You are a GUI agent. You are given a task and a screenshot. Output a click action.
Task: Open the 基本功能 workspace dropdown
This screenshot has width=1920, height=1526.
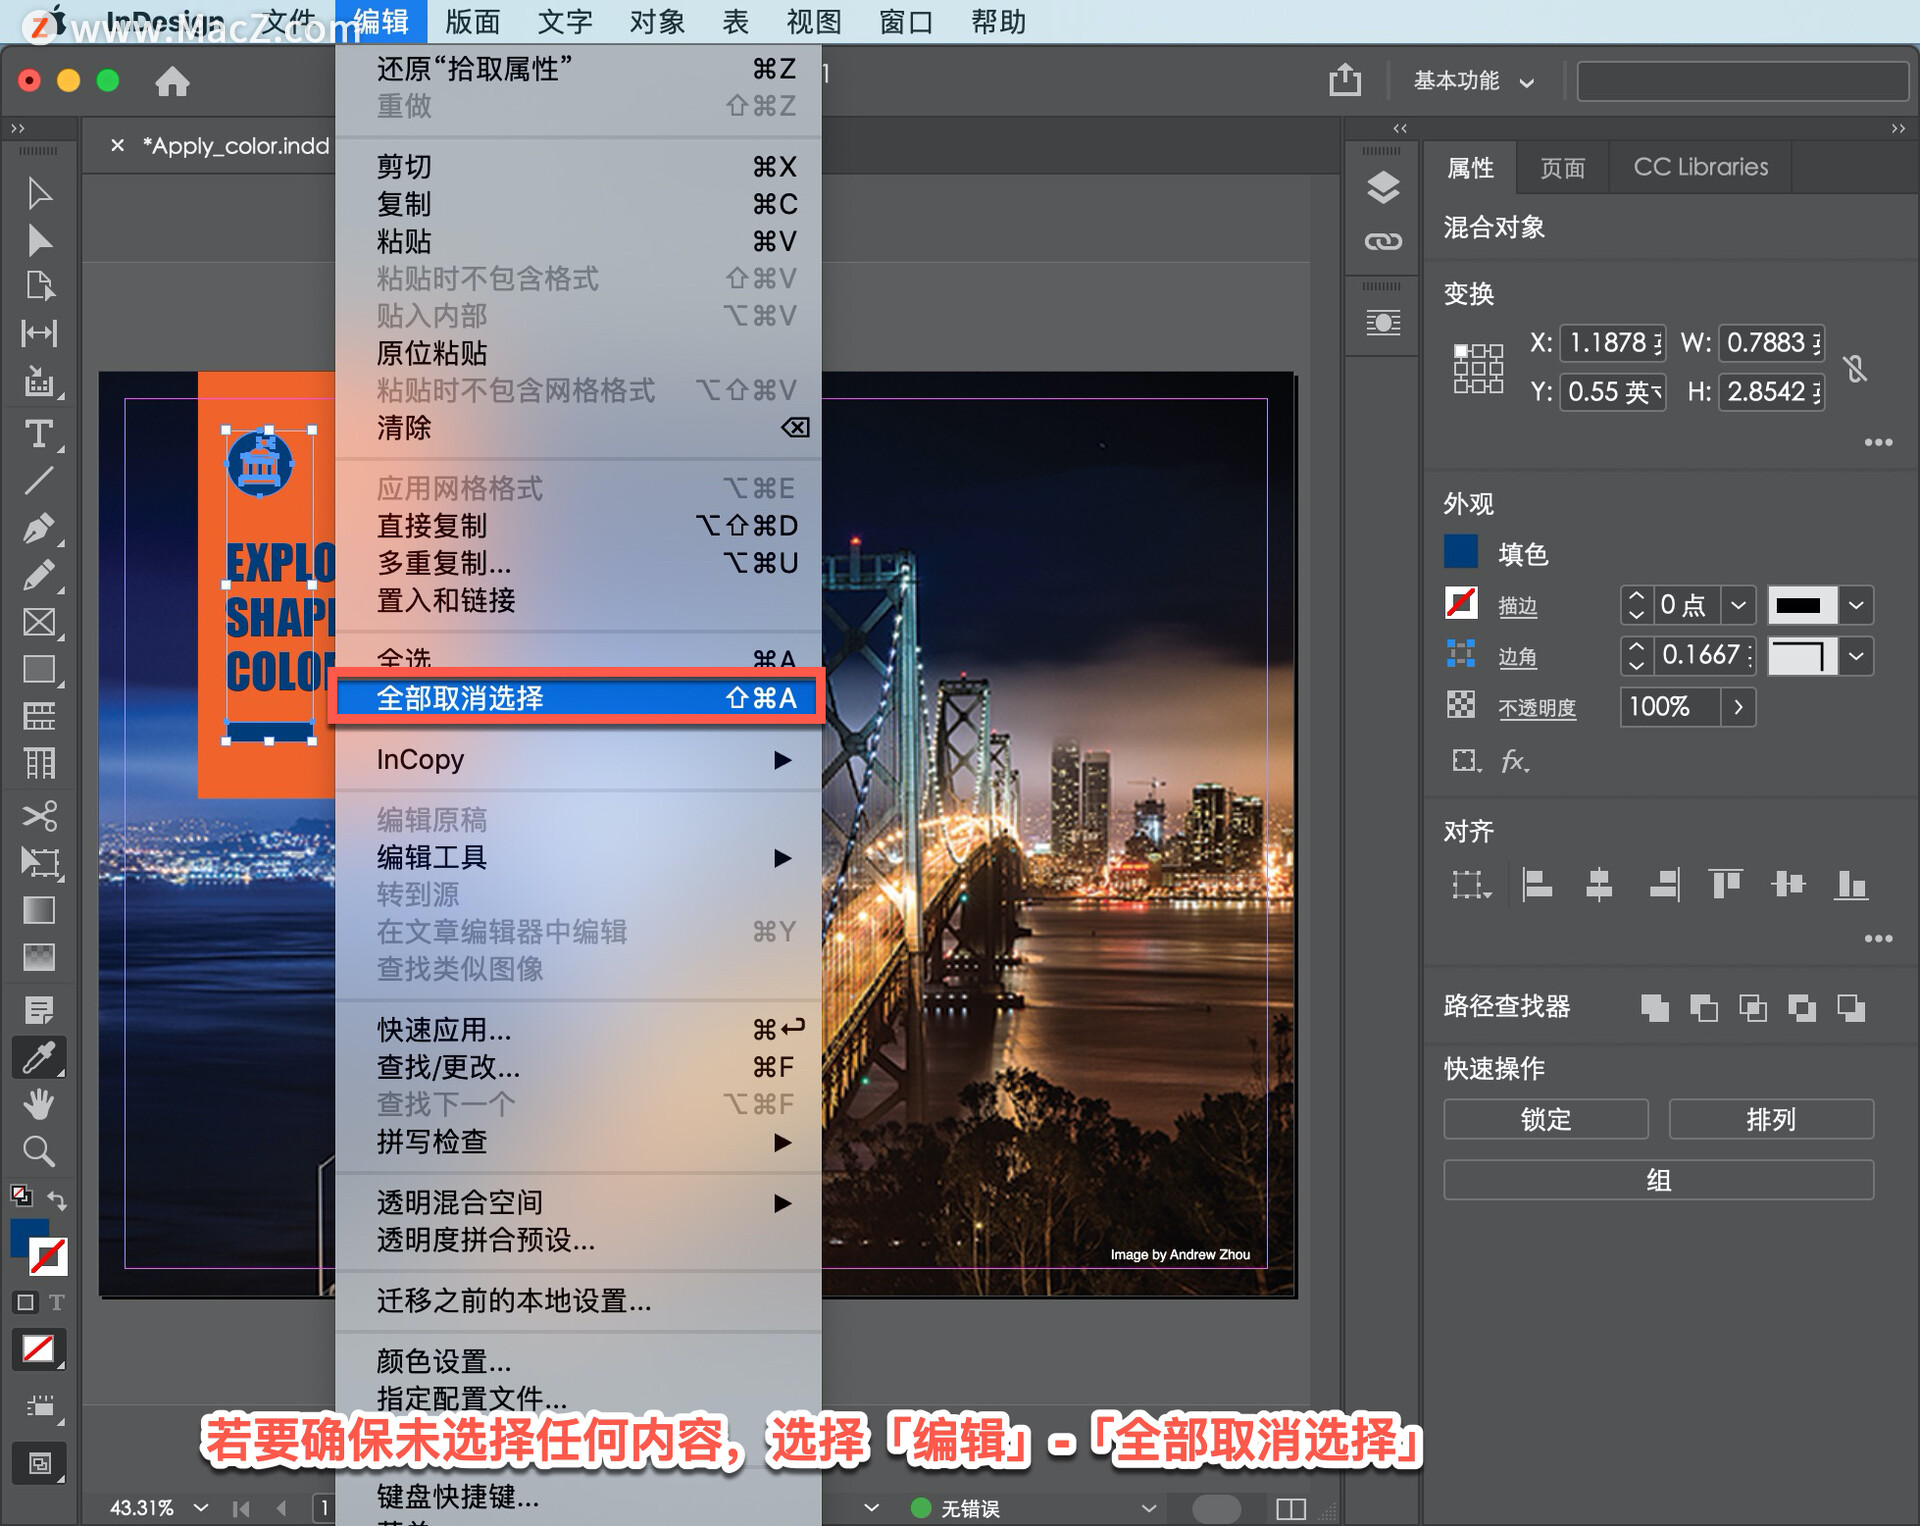(1472, 81)
